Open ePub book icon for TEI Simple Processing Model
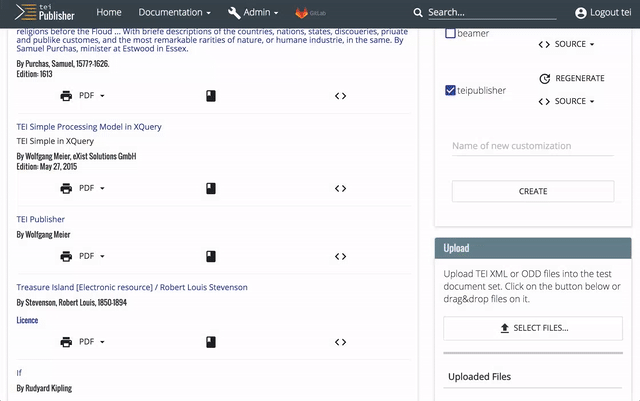Screen dimensions: 640x401 [211, 189]
